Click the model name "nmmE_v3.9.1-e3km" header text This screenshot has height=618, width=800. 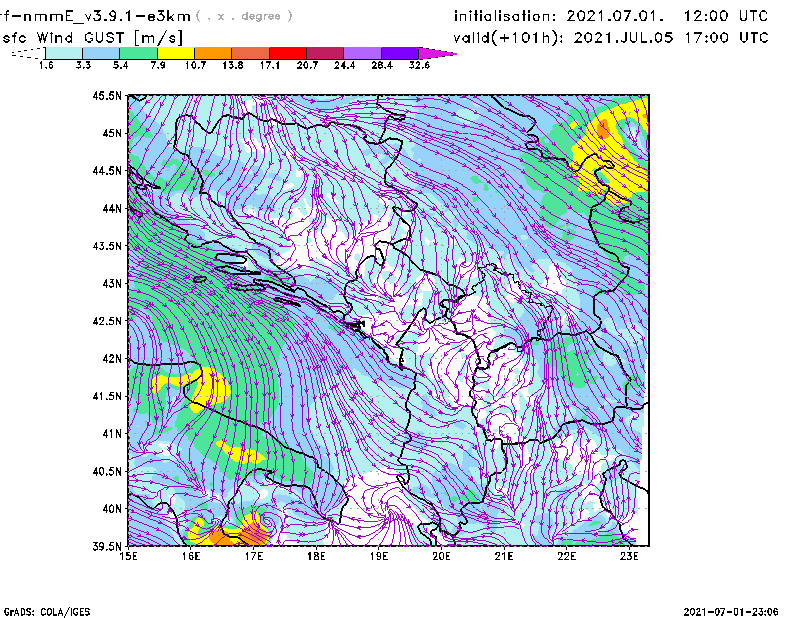[107, 16]
